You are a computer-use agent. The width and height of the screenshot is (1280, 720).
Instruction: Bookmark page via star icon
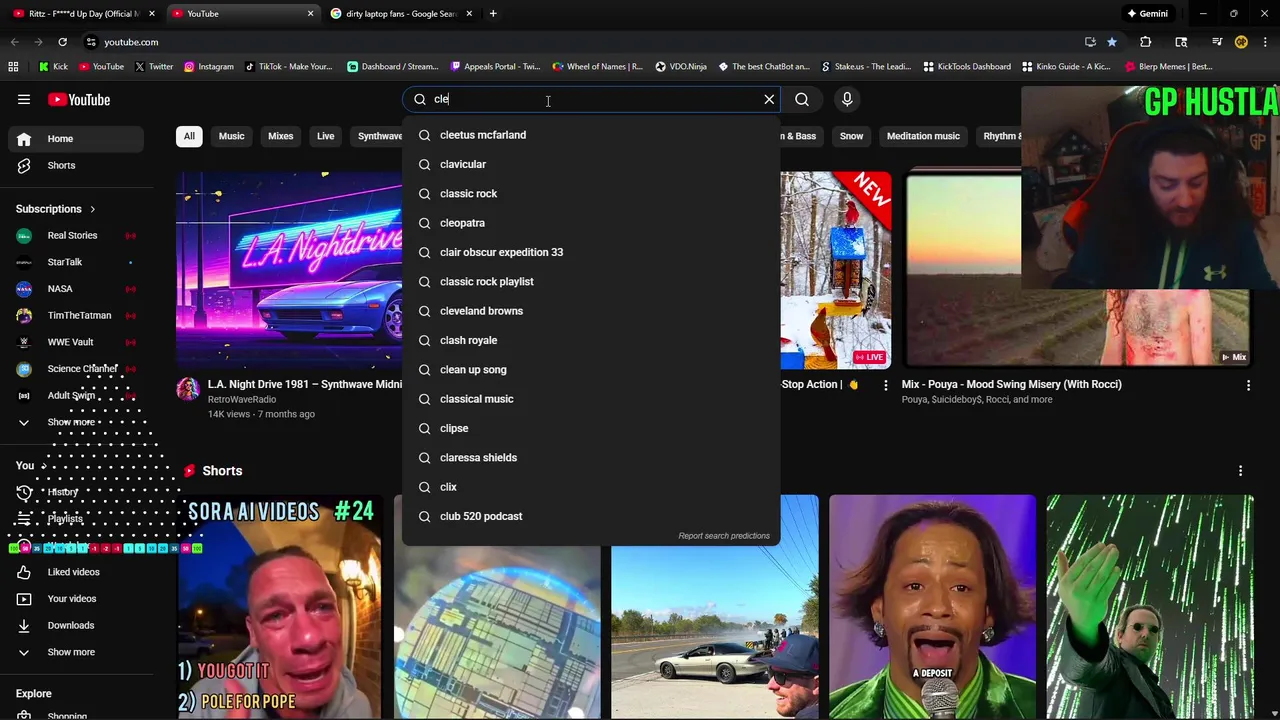coord(1112,42)
